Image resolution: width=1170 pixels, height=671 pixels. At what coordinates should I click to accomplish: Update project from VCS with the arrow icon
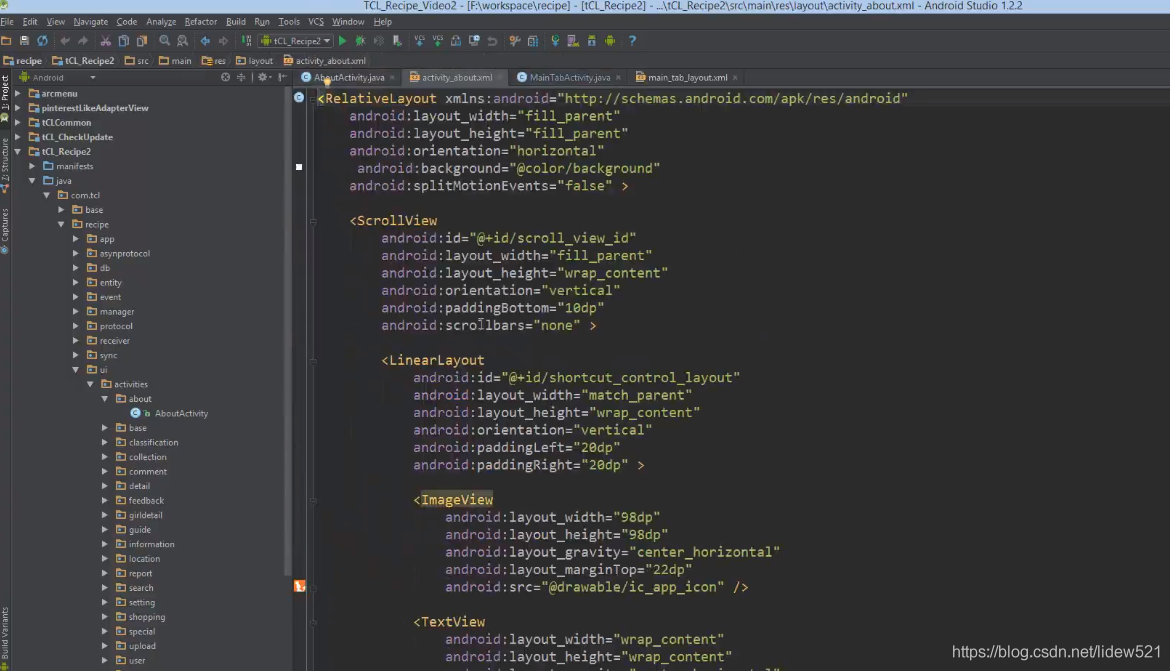point(419,41)
